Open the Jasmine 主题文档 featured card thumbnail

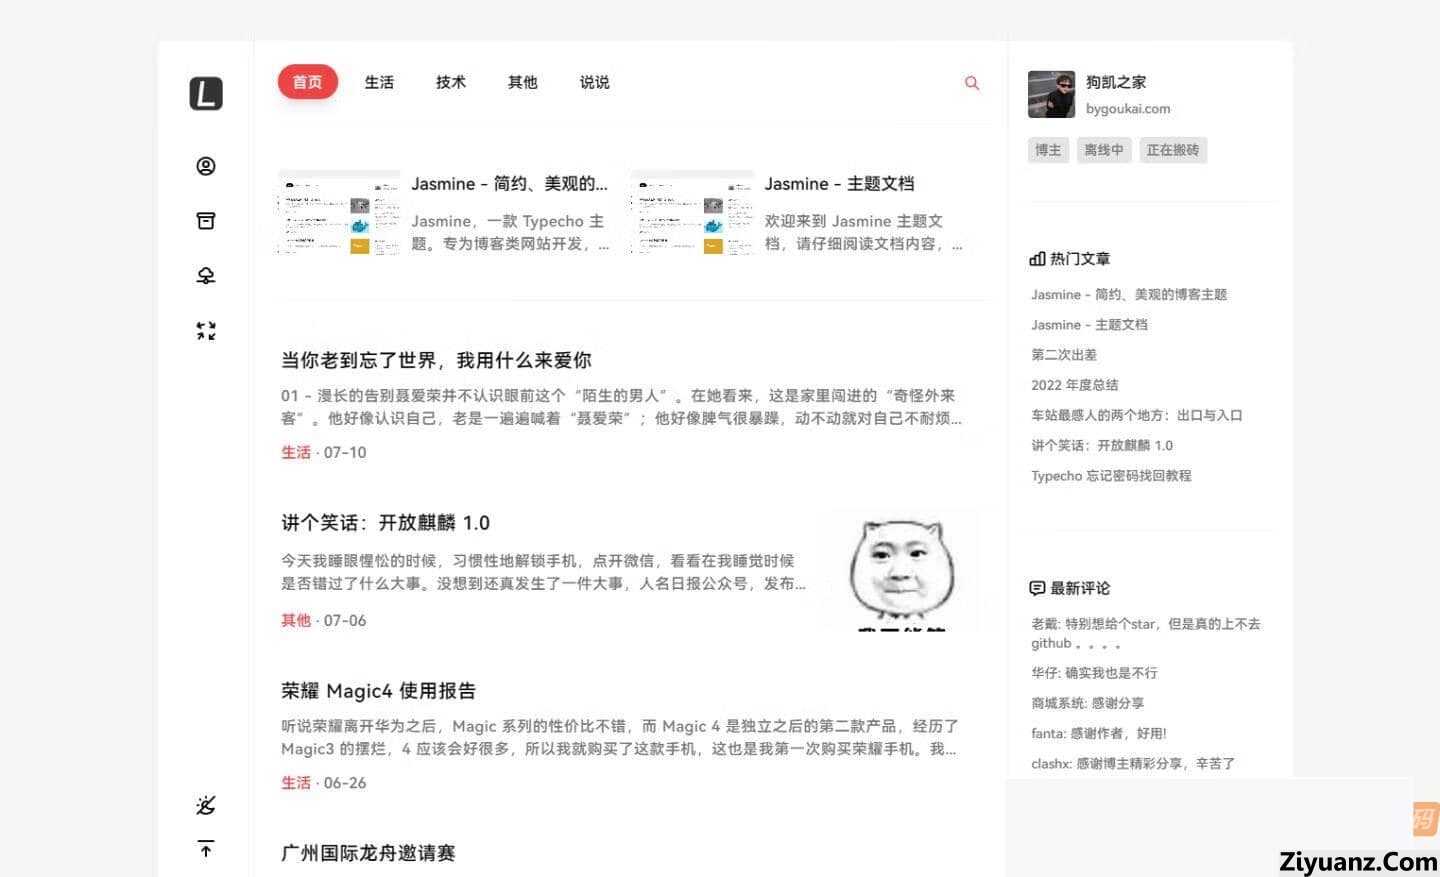tap(692, 213)
